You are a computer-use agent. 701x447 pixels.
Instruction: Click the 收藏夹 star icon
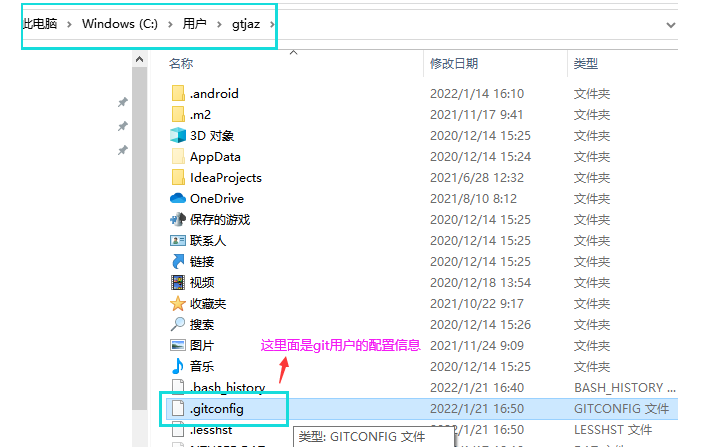[178, 303]
